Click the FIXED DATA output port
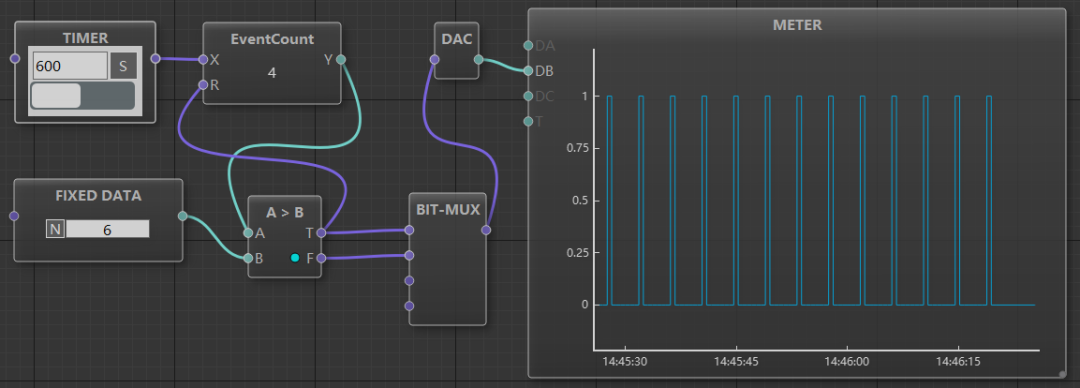The image size is (1080, 388). click(x=182, y=216)
